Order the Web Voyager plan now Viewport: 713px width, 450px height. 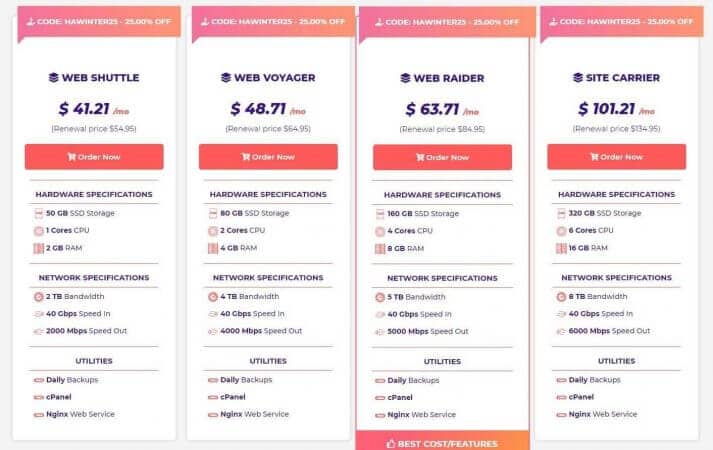pos(268,157)
